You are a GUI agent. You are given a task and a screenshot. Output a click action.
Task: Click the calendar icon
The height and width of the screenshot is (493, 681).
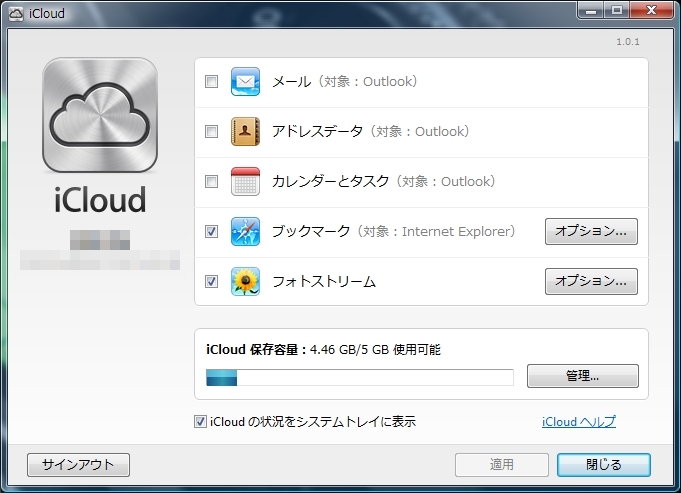tap(245, 181)
